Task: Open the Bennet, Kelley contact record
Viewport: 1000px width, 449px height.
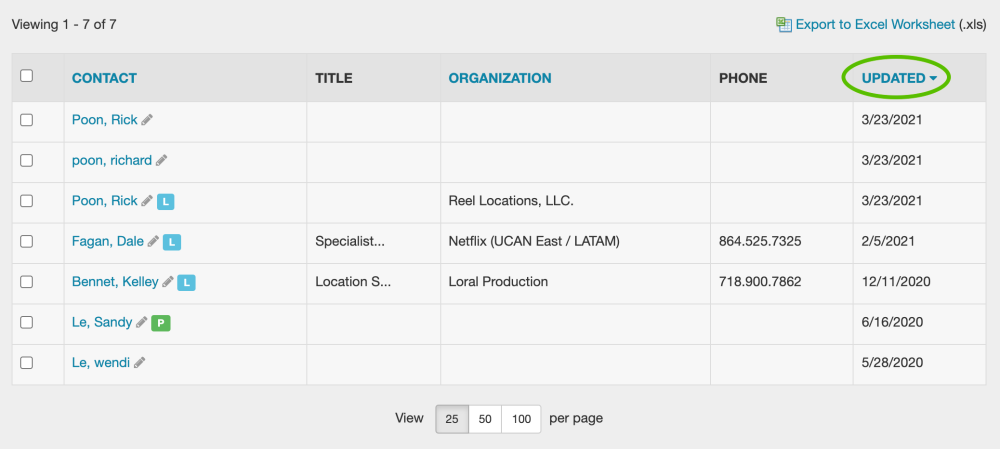Action: click(115, 282)
